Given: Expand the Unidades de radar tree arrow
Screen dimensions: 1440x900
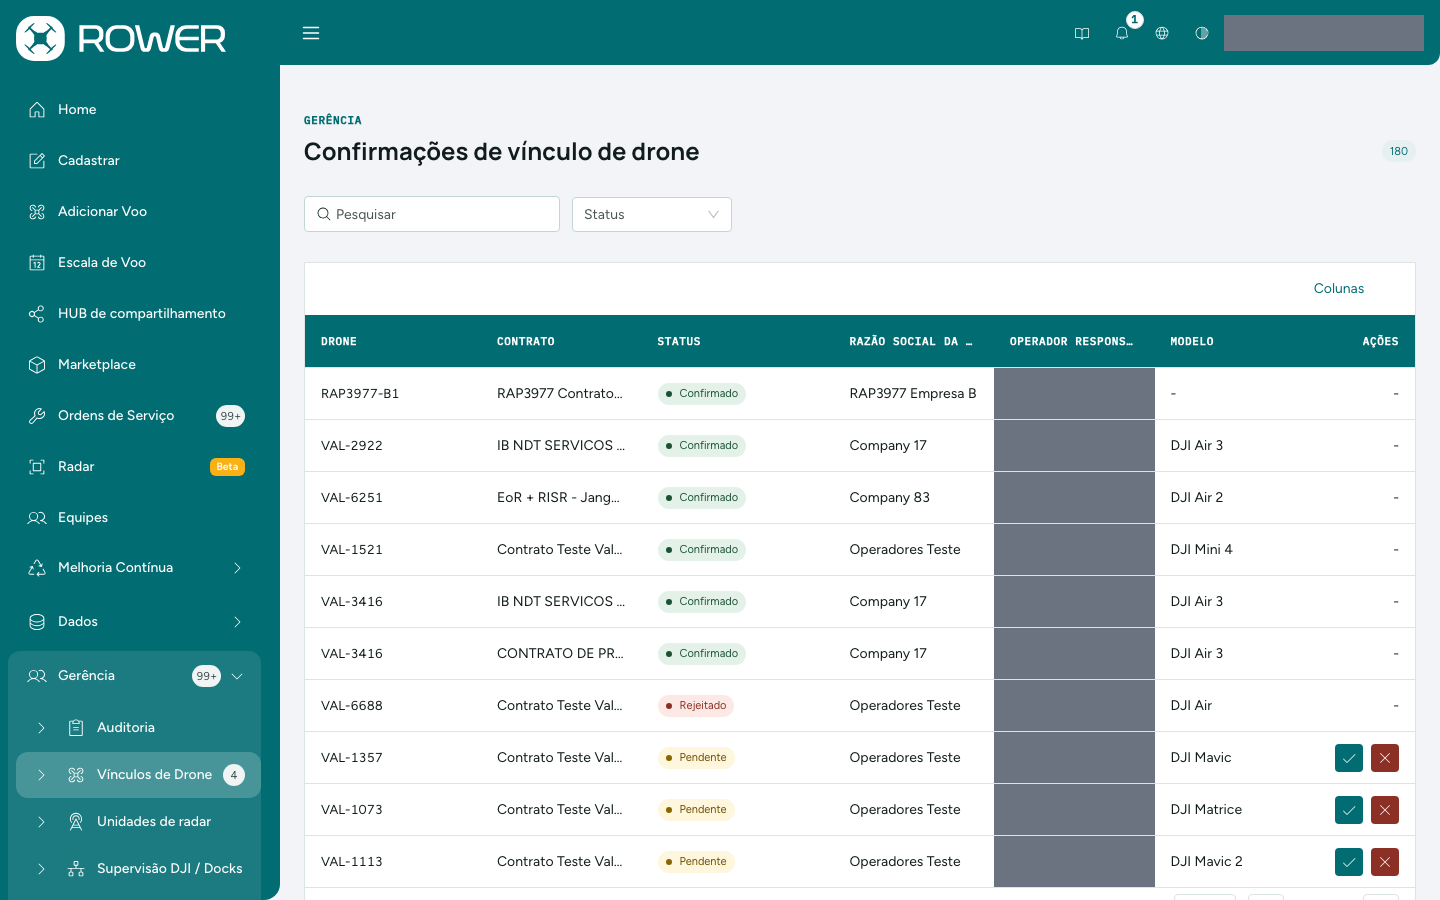Looking at the screenshot, I should tap(41, 821).
